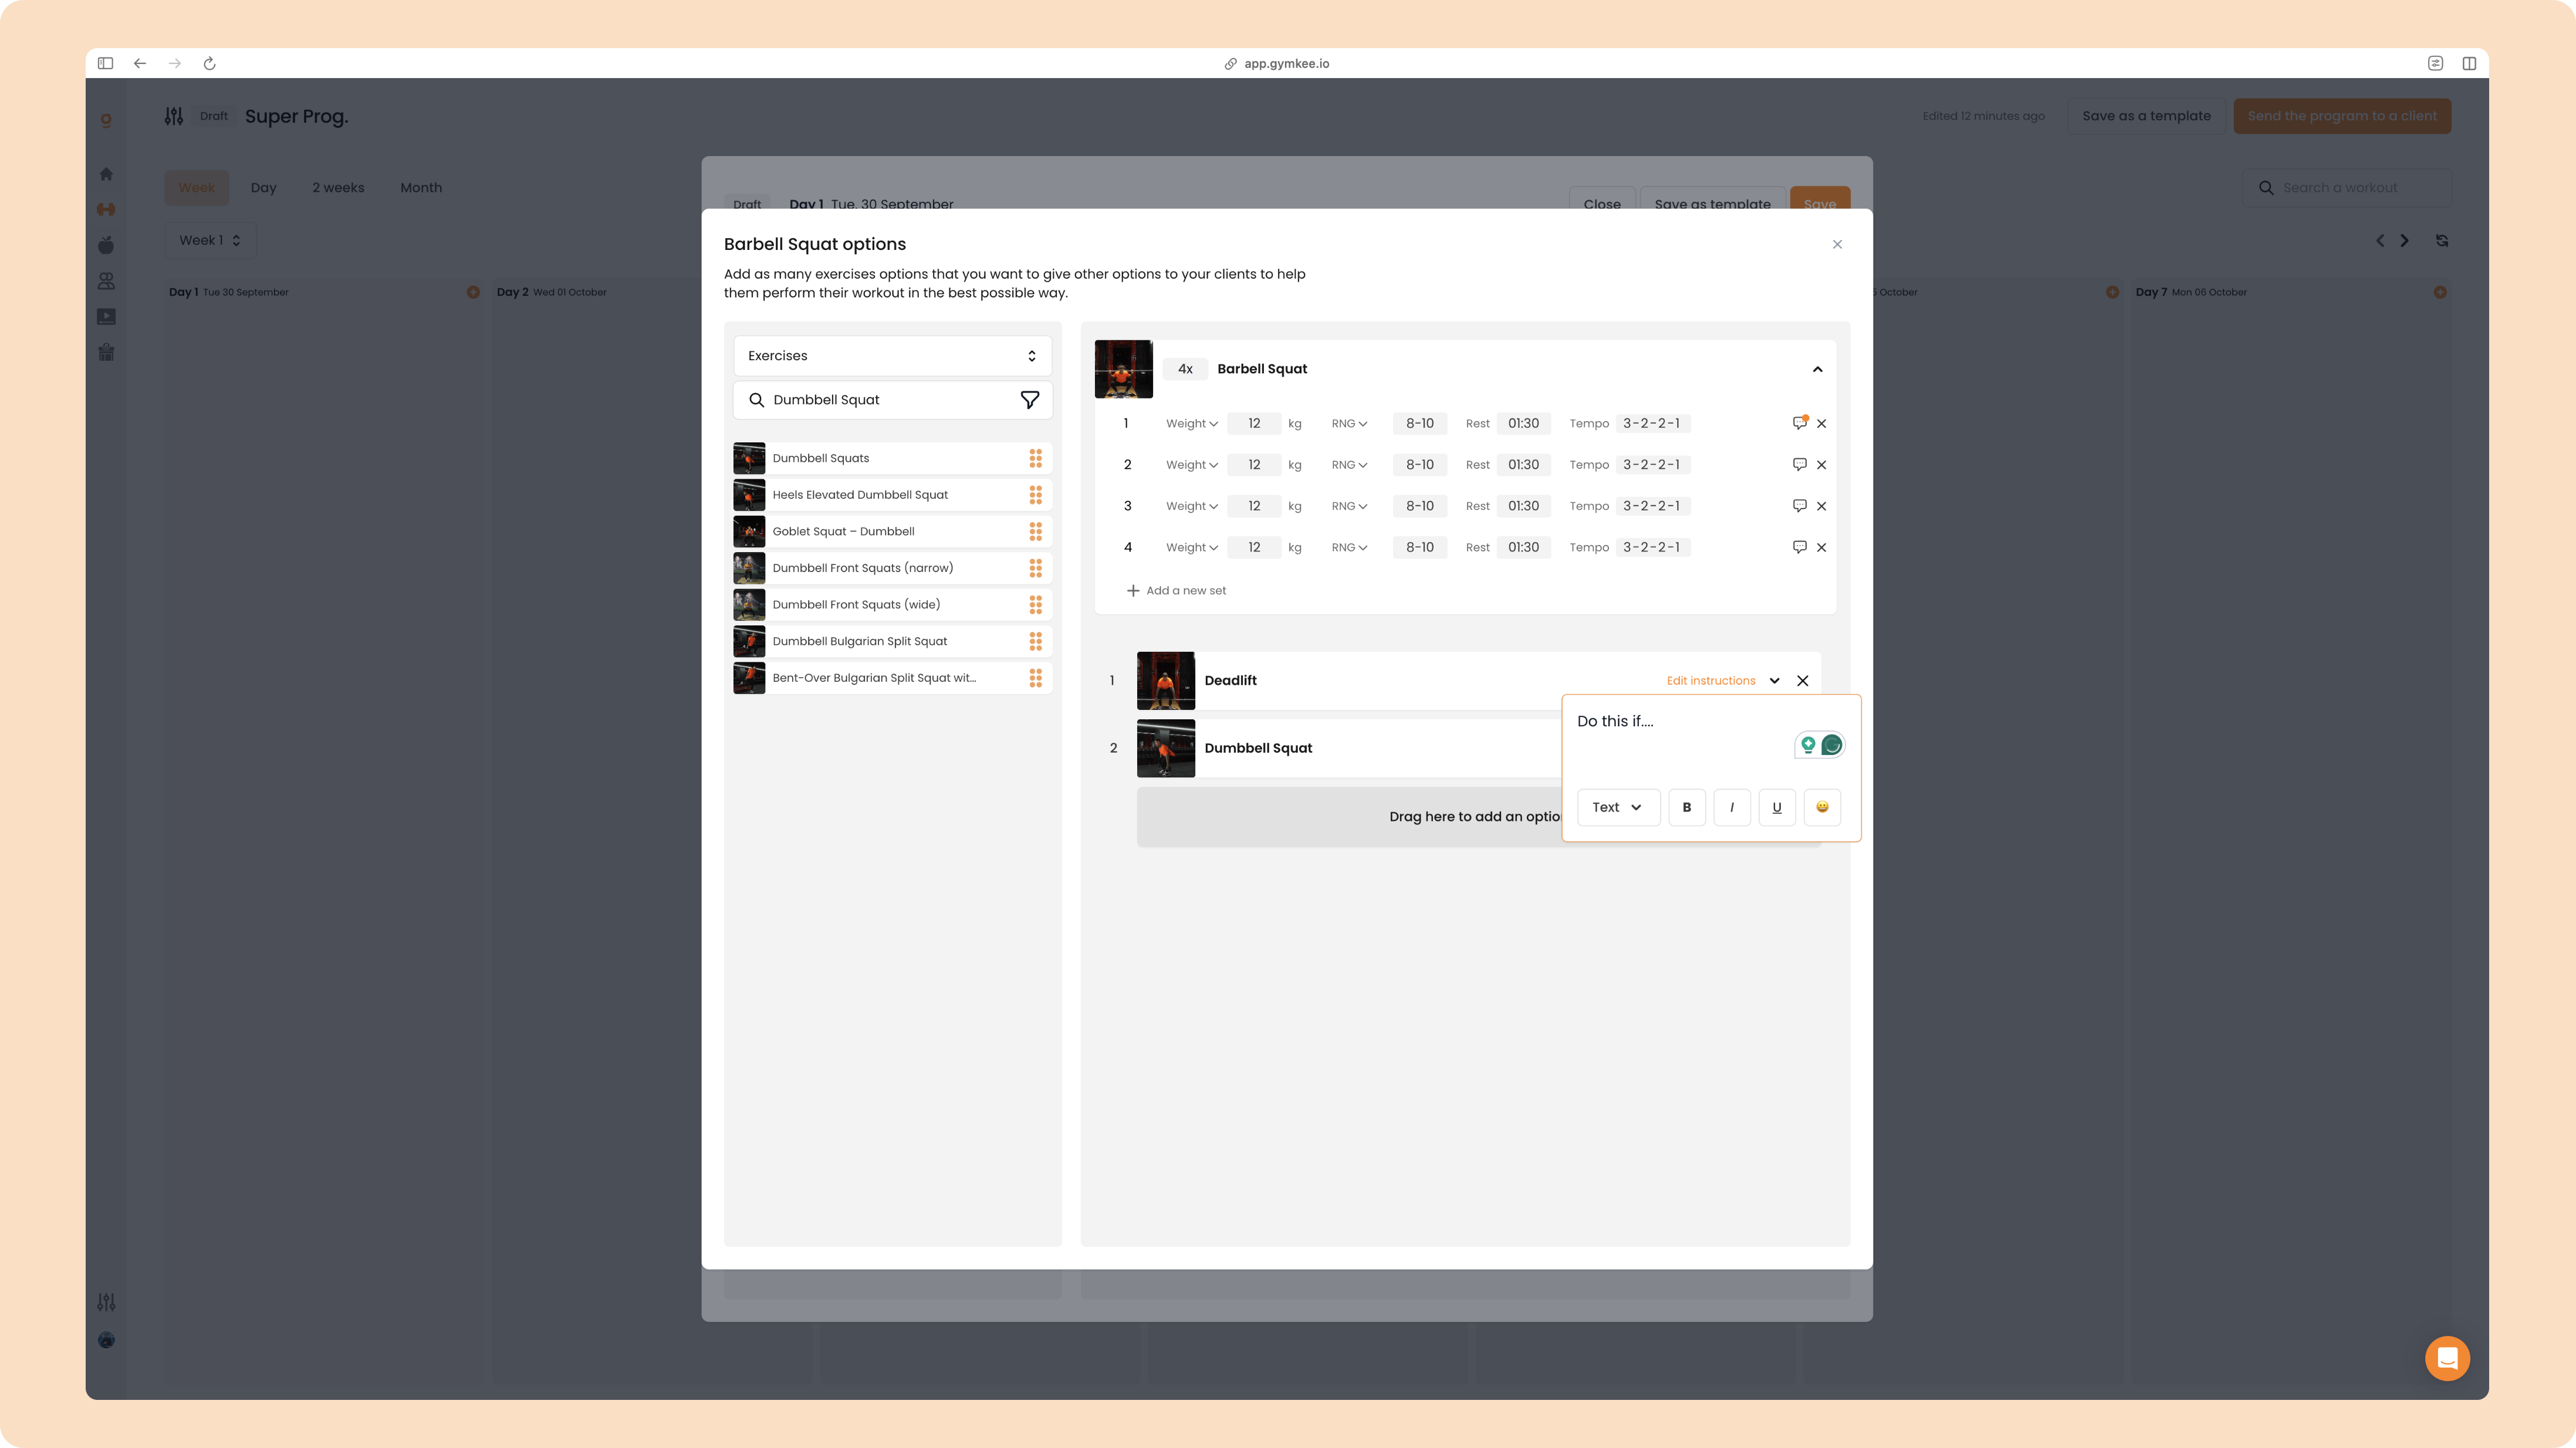Click Add a new set

tap(1176, 591)
